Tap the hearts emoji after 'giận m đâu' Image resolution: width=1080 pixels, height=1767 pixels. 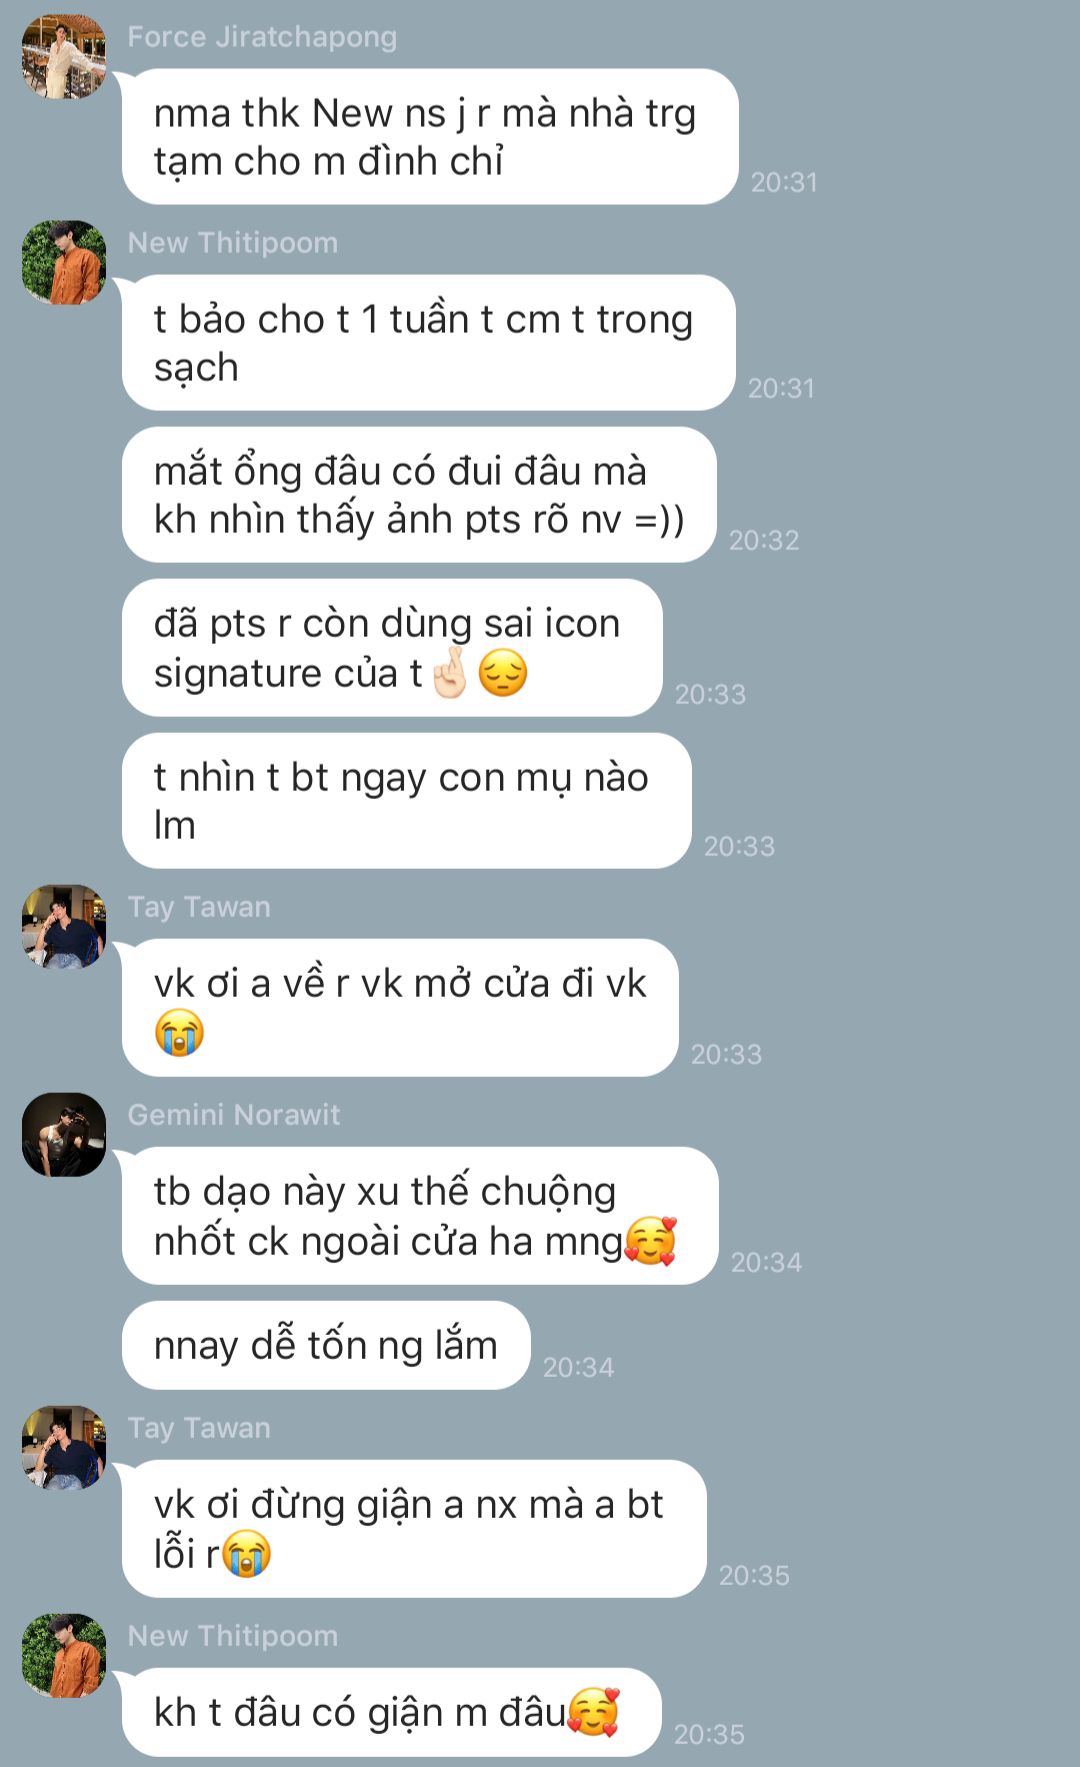pos(594,1712)
